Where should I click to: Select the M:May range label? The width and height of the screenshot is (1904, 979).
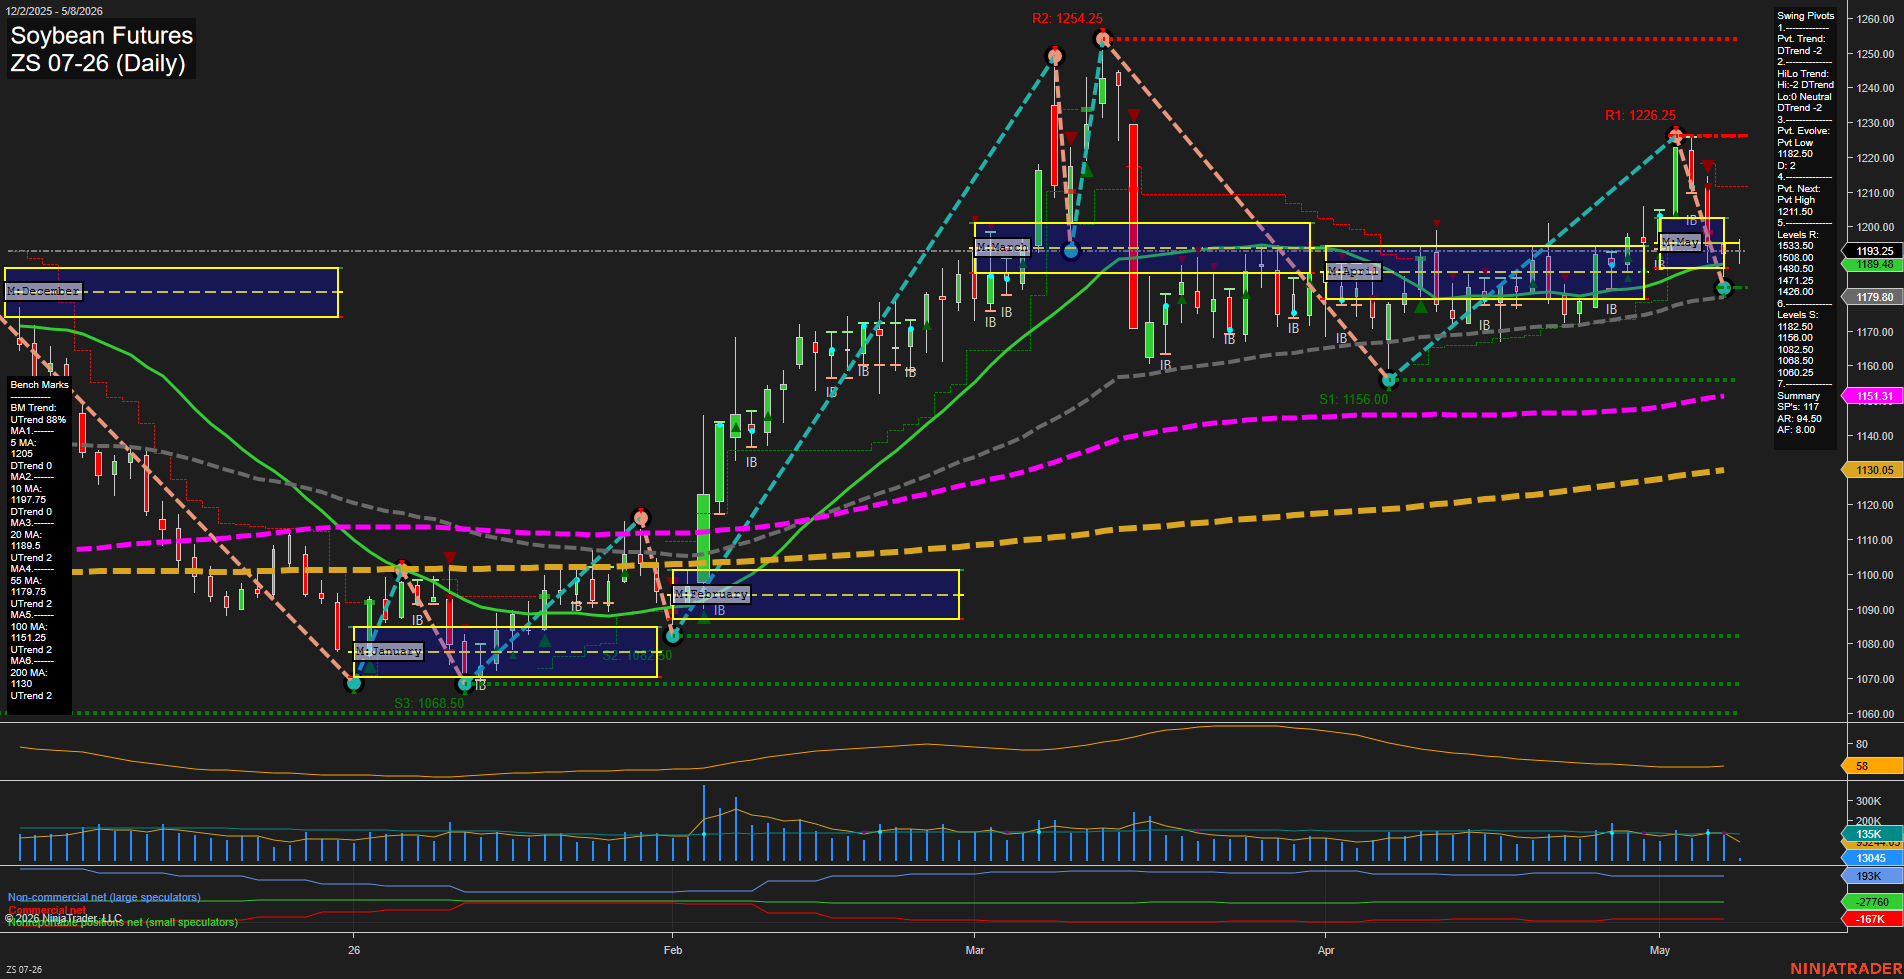click(1680, 243)
